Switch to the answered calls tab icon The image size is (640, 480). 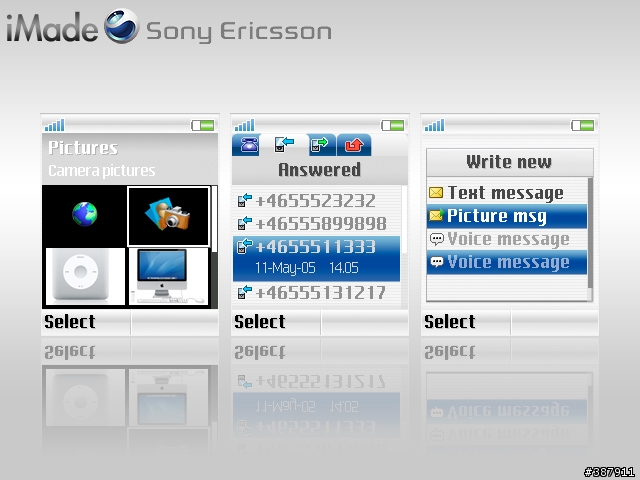point(284,144)
